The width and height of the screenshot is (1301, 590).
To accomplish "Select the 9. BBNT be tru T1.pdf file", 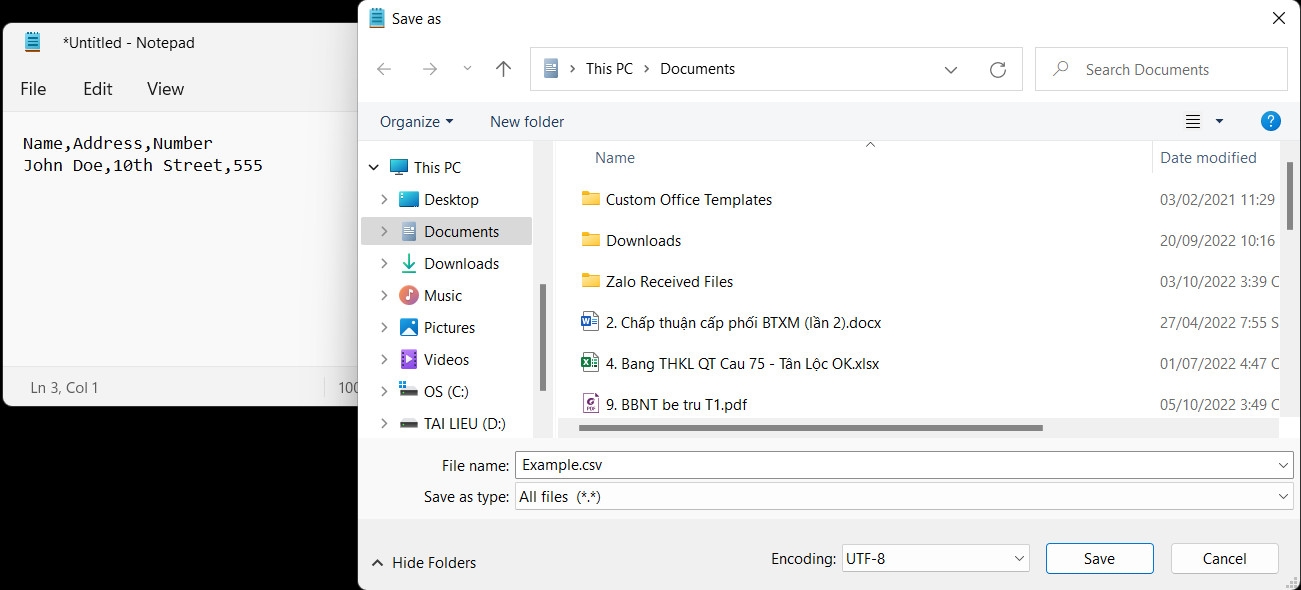I will point(676,404).
